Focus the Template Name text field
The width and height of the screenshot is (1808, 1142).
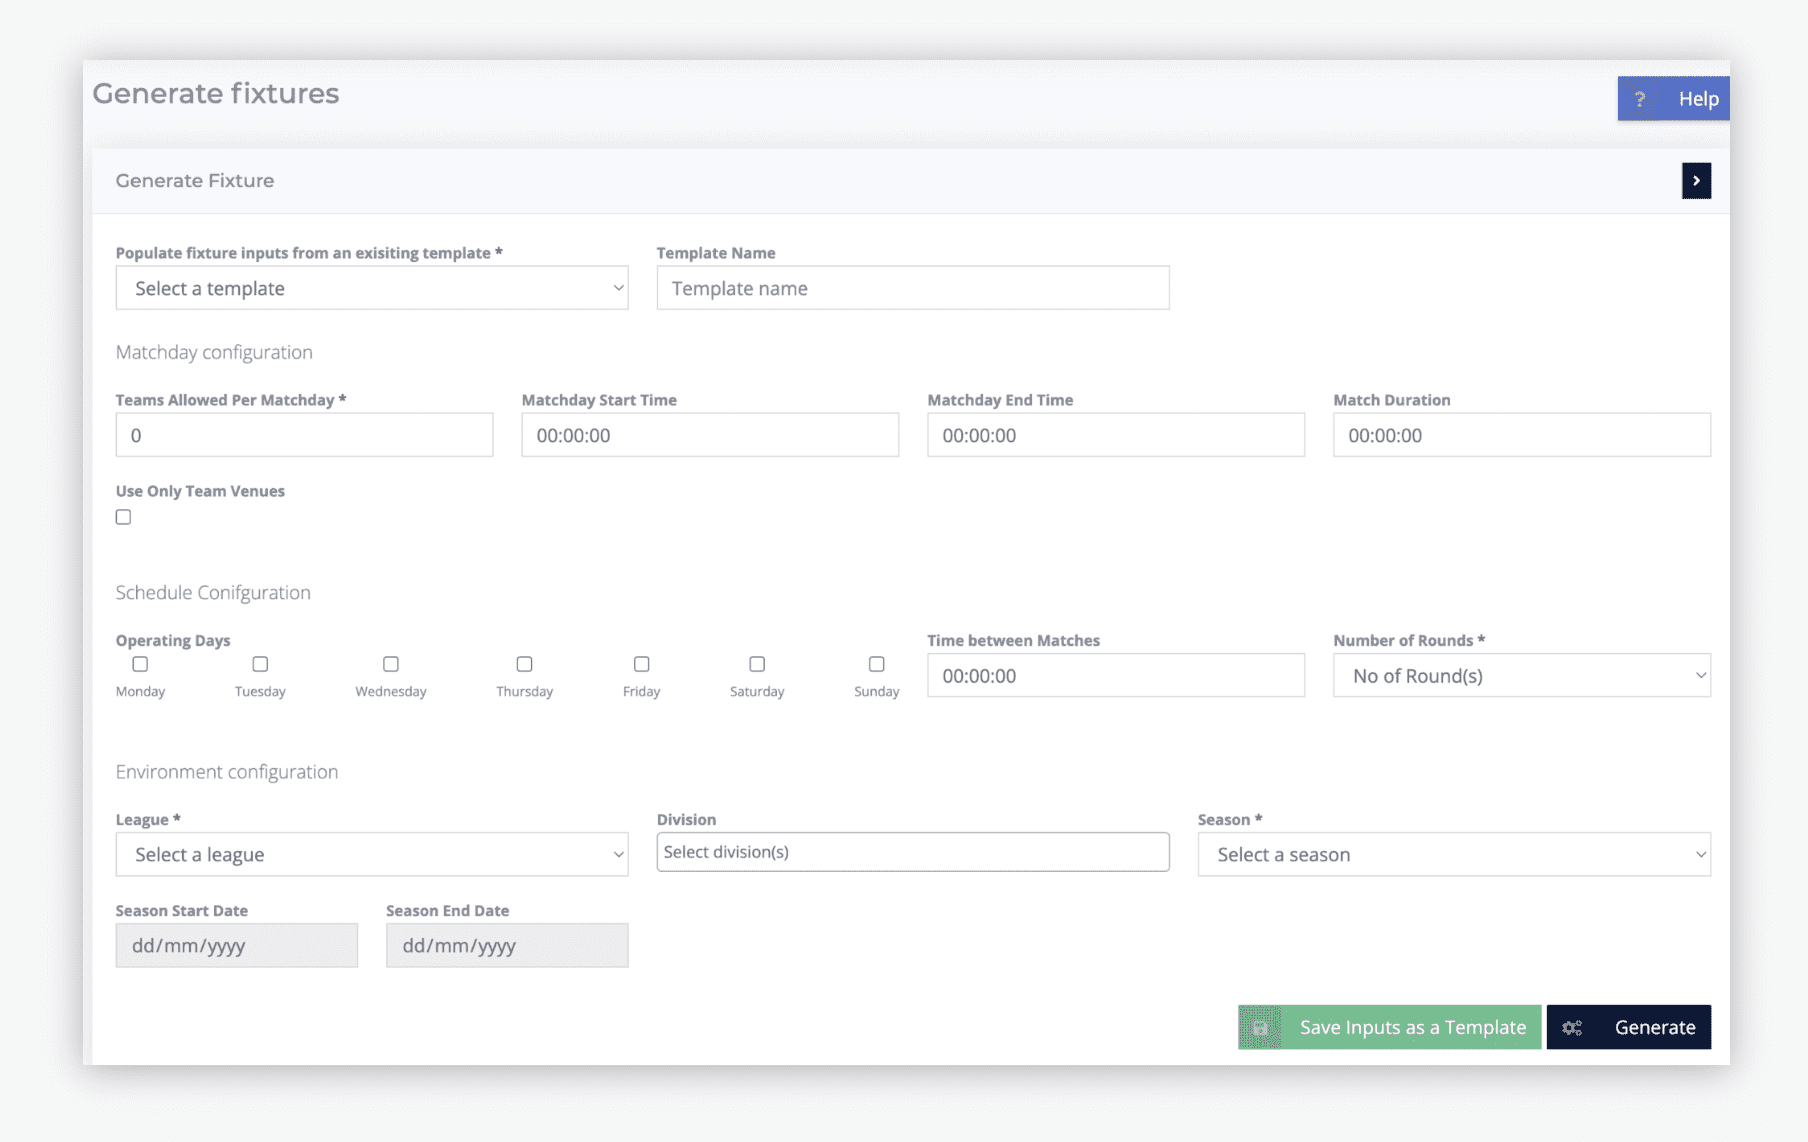click(912, 288)
